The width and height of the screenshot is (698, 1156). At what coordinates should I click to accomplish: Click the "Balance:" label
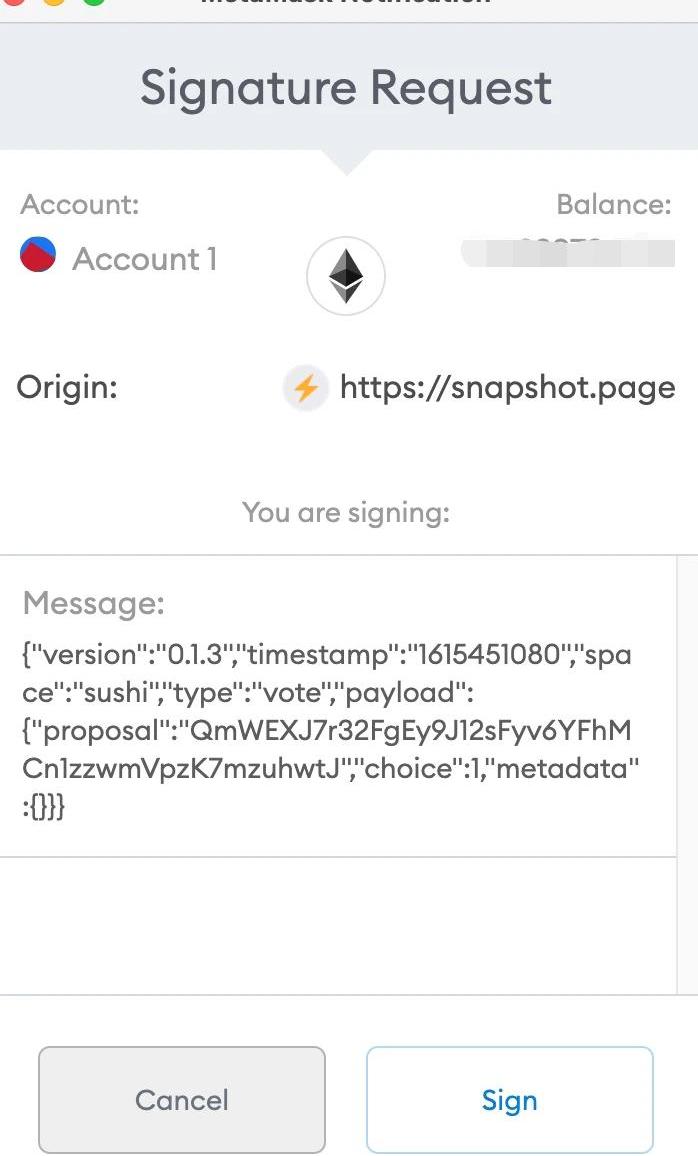point(613,205)
